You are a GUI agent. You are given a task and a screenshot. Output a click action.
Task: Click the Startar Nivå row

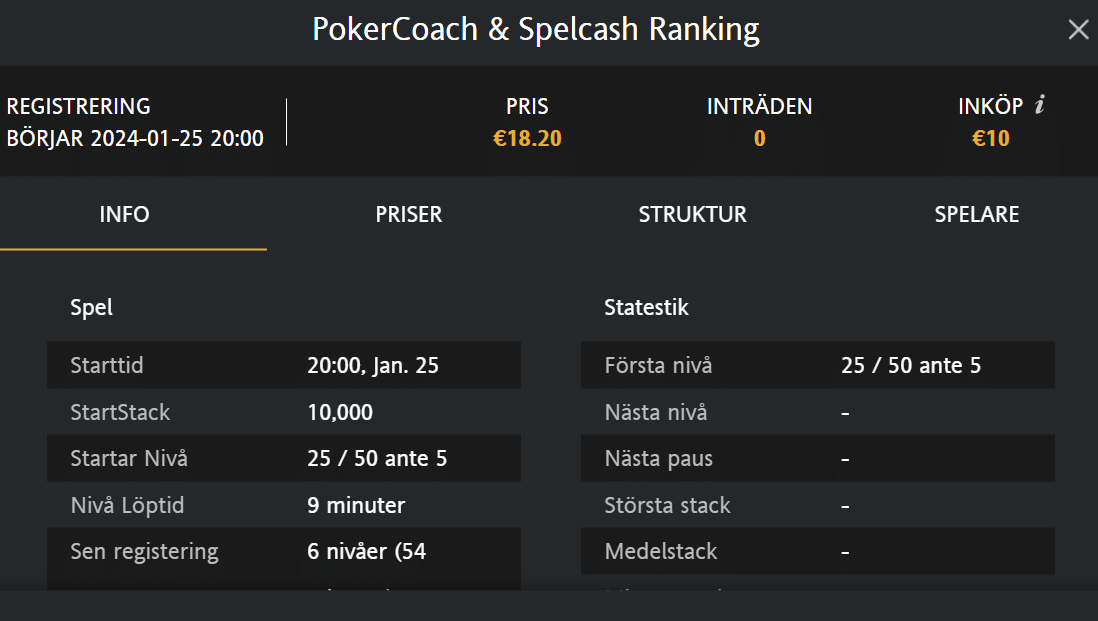point(283,459)
